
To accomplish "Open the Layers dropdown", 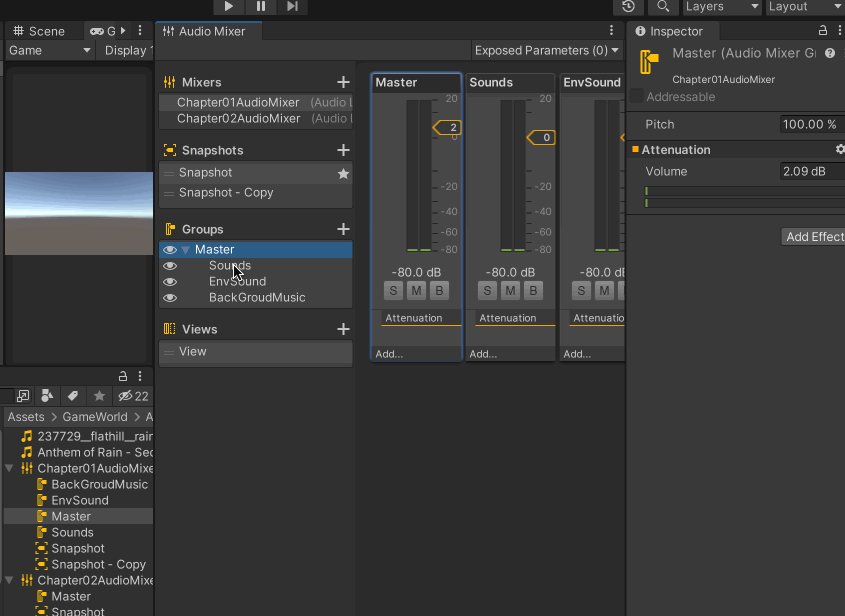I will tap(722, 6).
